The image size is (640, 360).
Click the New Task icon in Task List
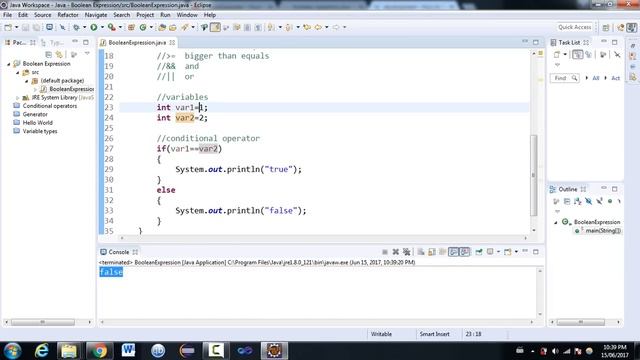coord(557,54)
